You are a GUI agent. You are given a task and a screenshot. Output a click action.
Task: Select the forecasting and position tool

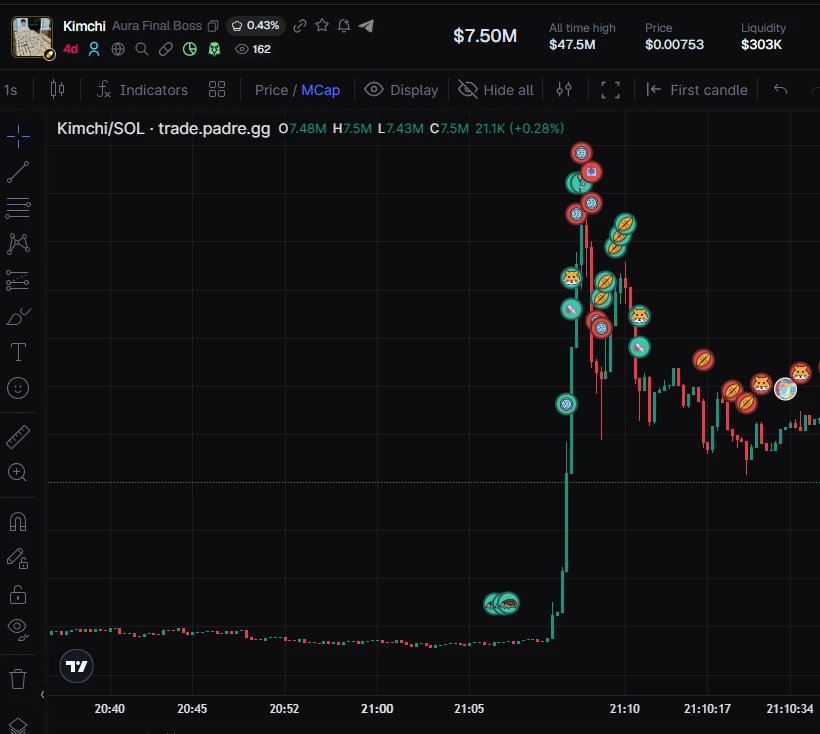tap(18, 280)
